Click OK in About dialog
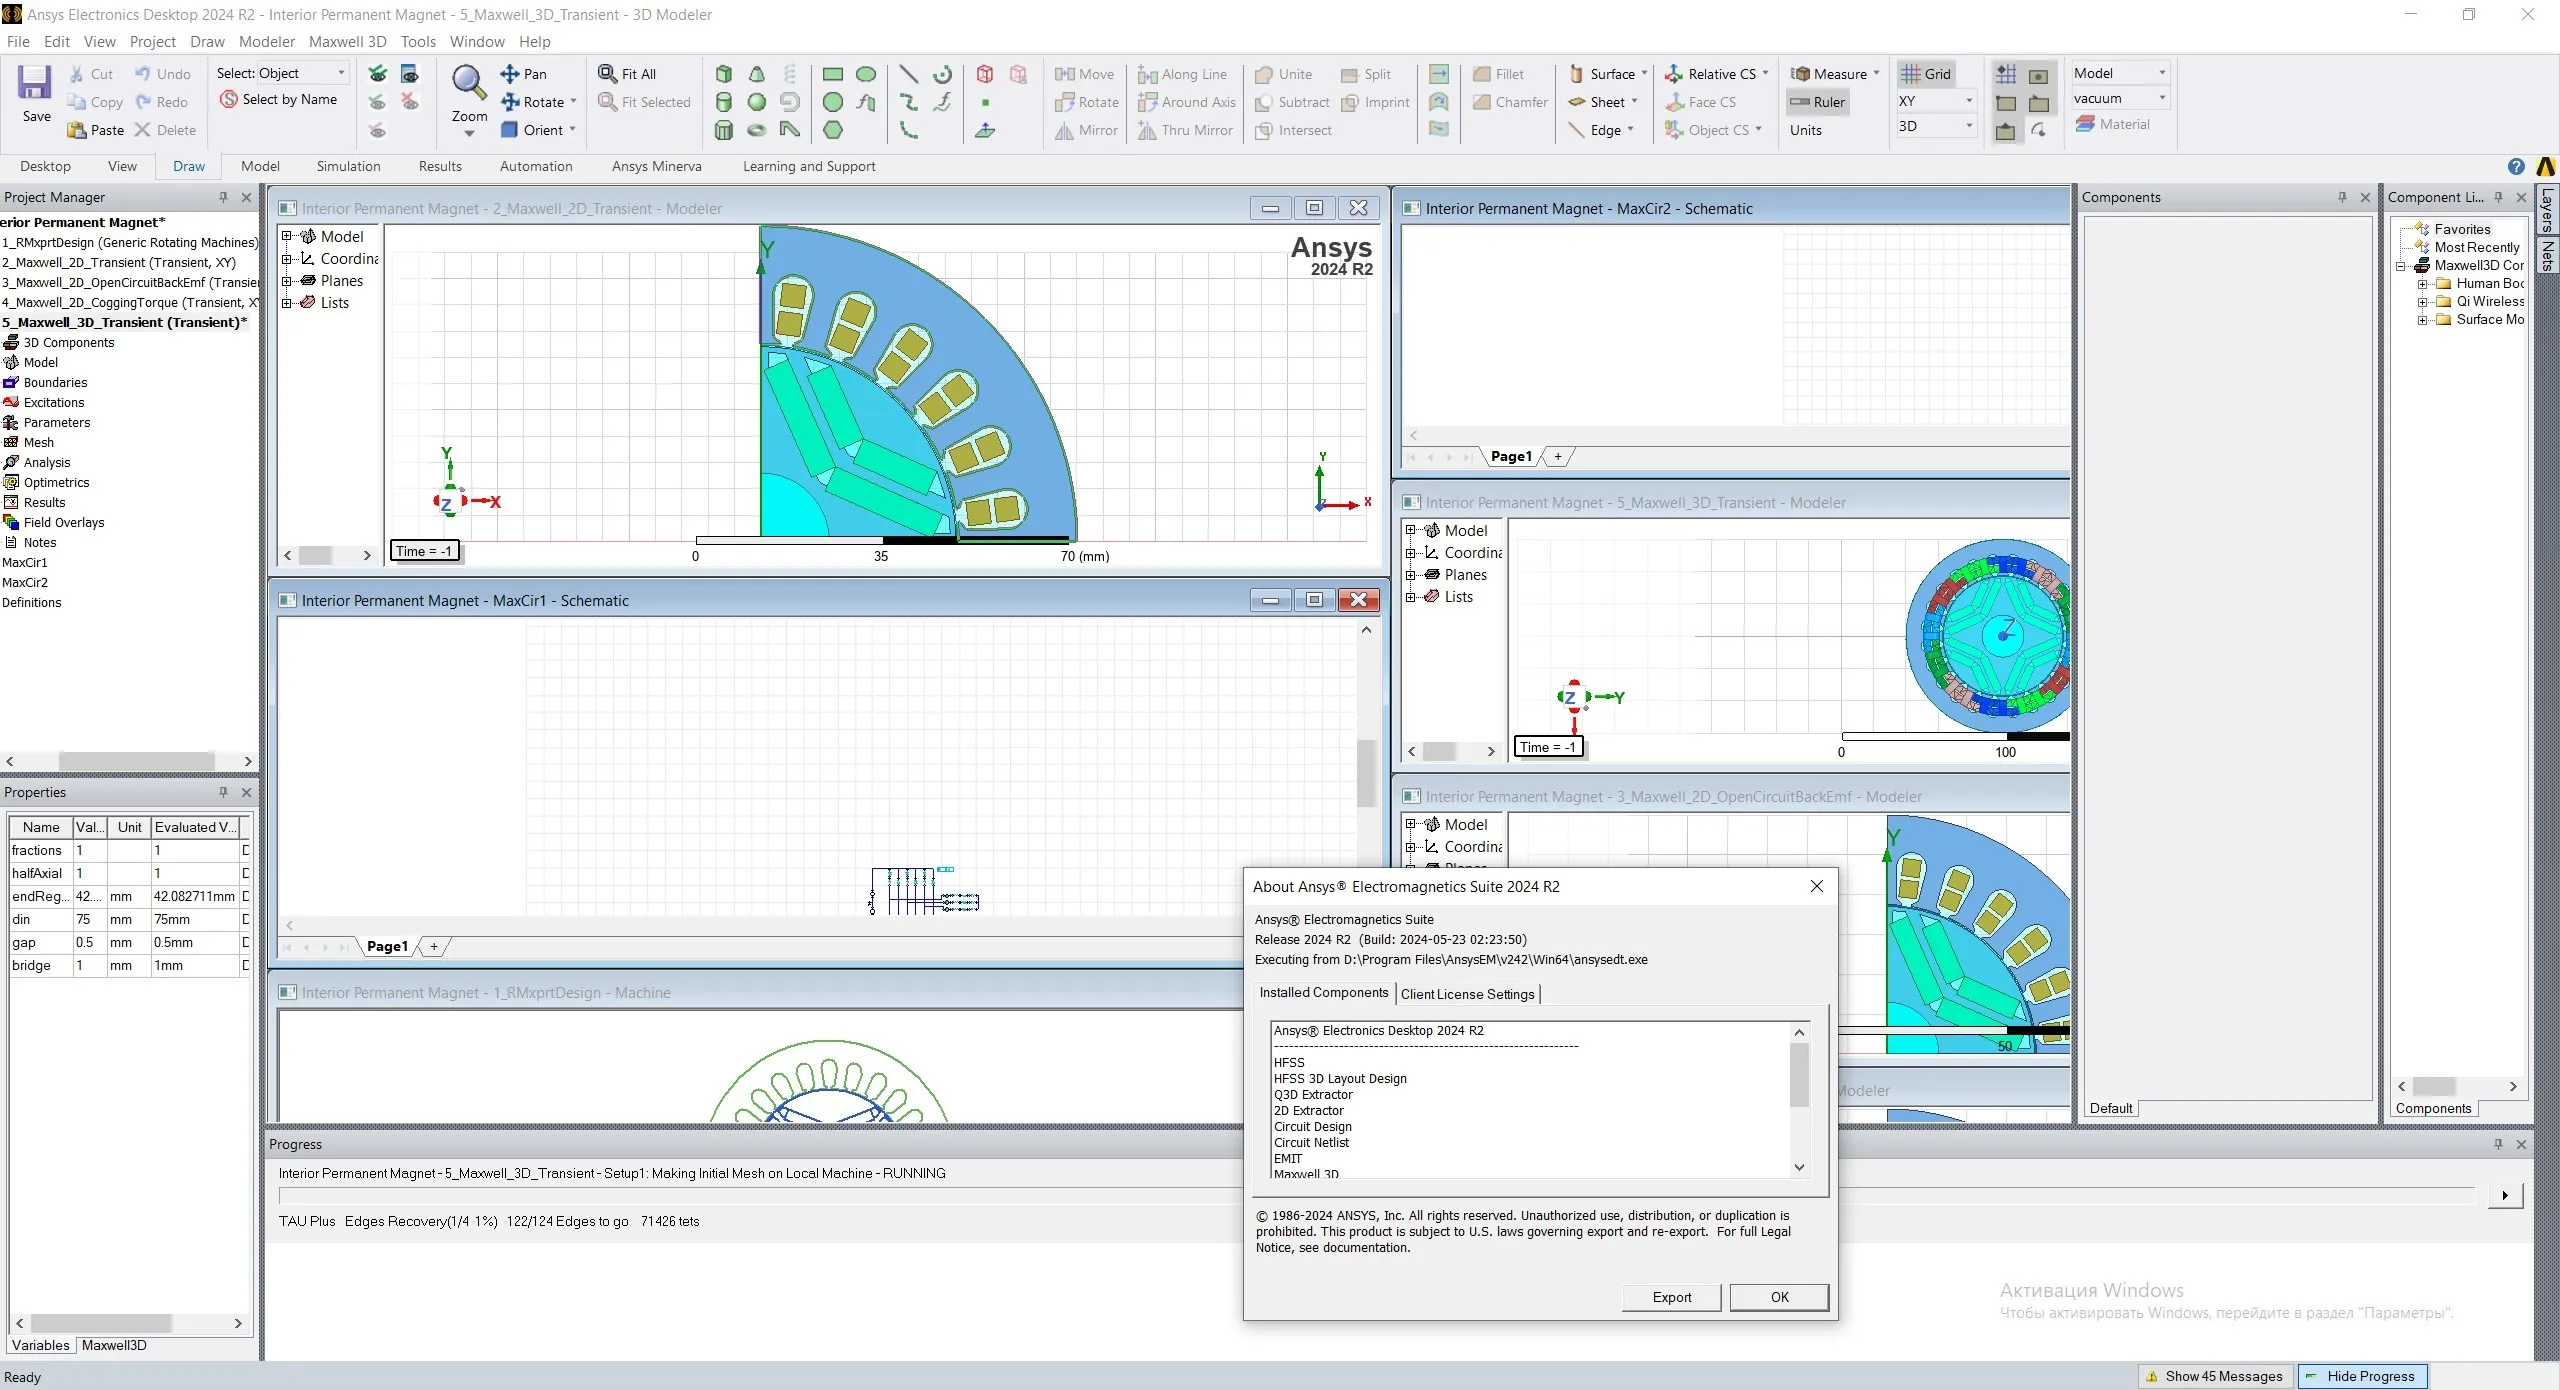Screen dimensions: 2560x1390 point(1779,1297)
